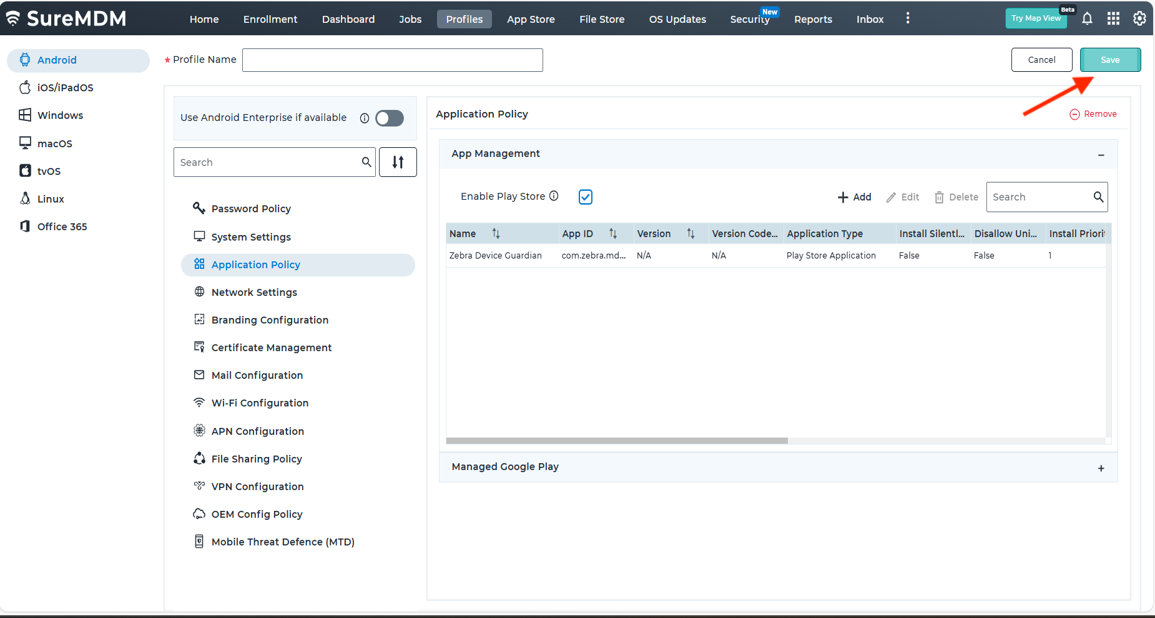Open the Reports tab
Screen dimensions: 1155x618
[813, 19]
